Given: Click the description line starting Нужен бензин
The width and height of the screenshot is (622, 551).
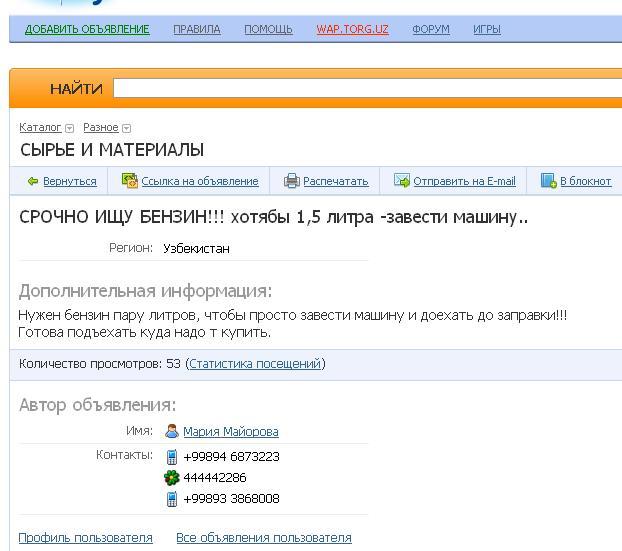Looking at the screenshot, I should 293,315.
